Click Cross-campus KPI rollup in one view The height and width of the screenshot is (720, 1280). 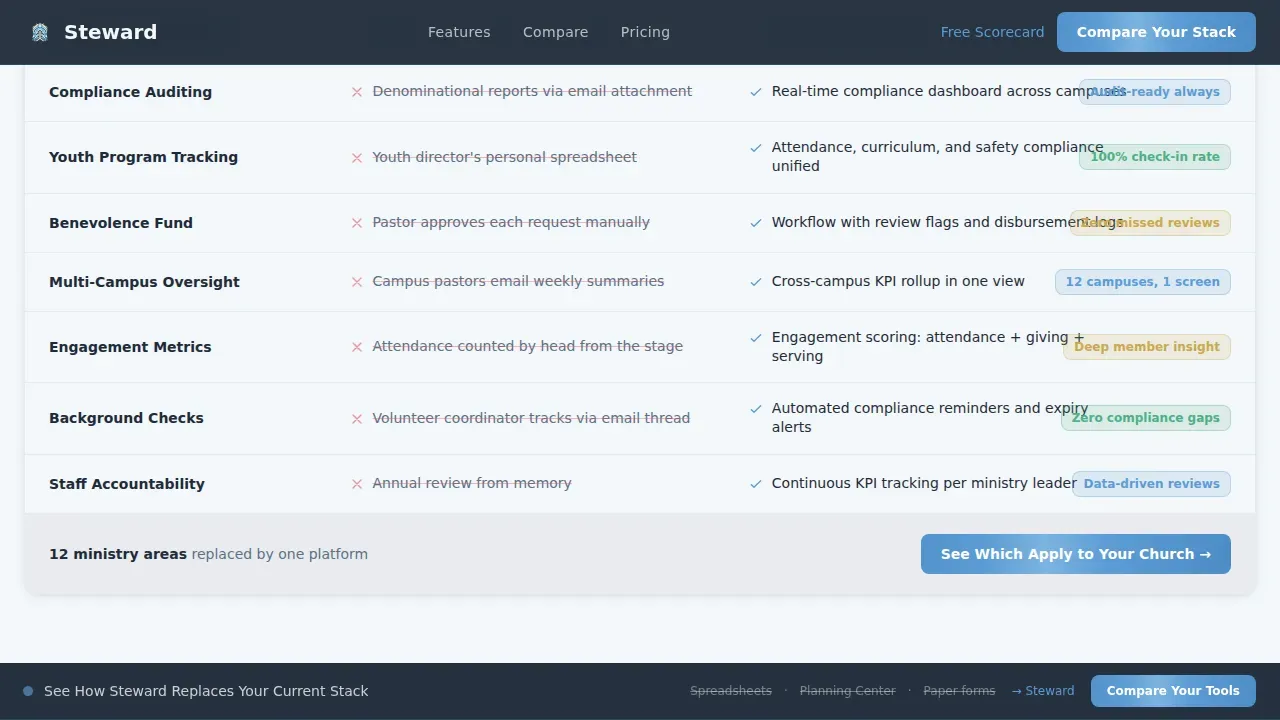click(x=898, y=281)
